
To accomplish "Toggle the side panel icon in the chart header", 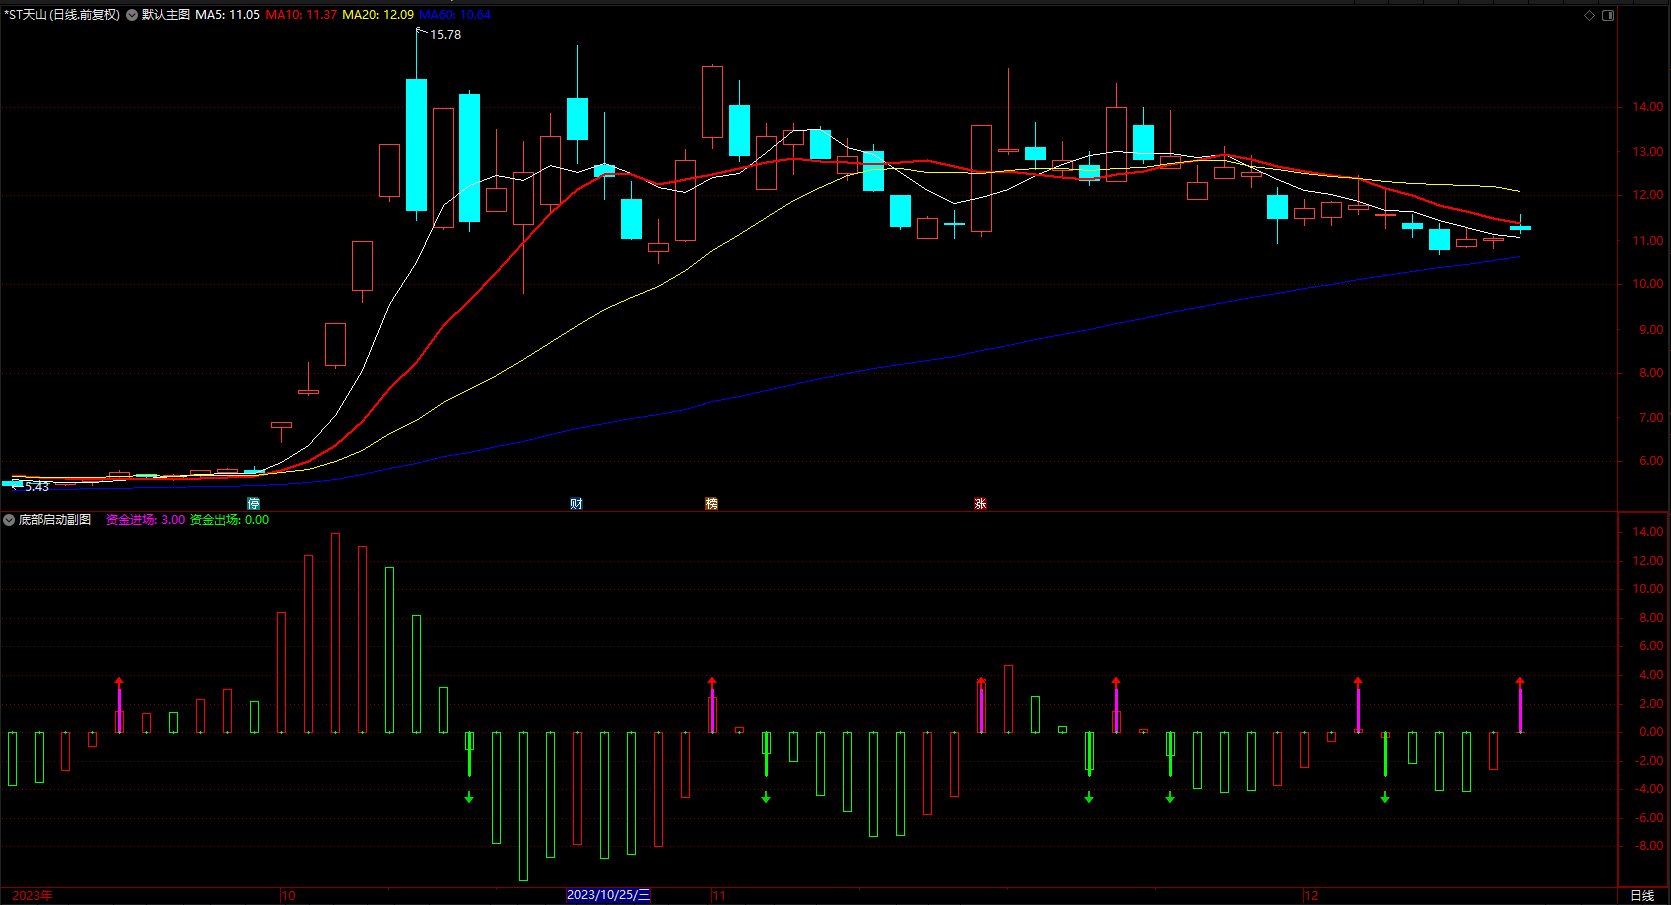I will [x=1608, y=15].
